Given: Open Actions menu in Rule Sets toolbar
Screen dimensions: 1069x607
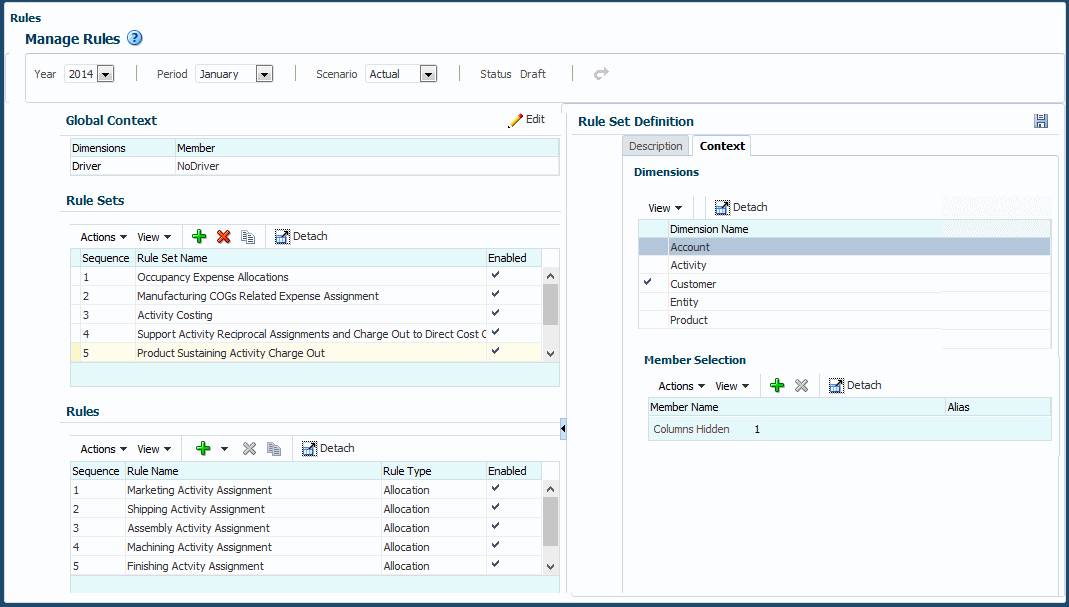Looking at the screenshot, I should [104, 237].
